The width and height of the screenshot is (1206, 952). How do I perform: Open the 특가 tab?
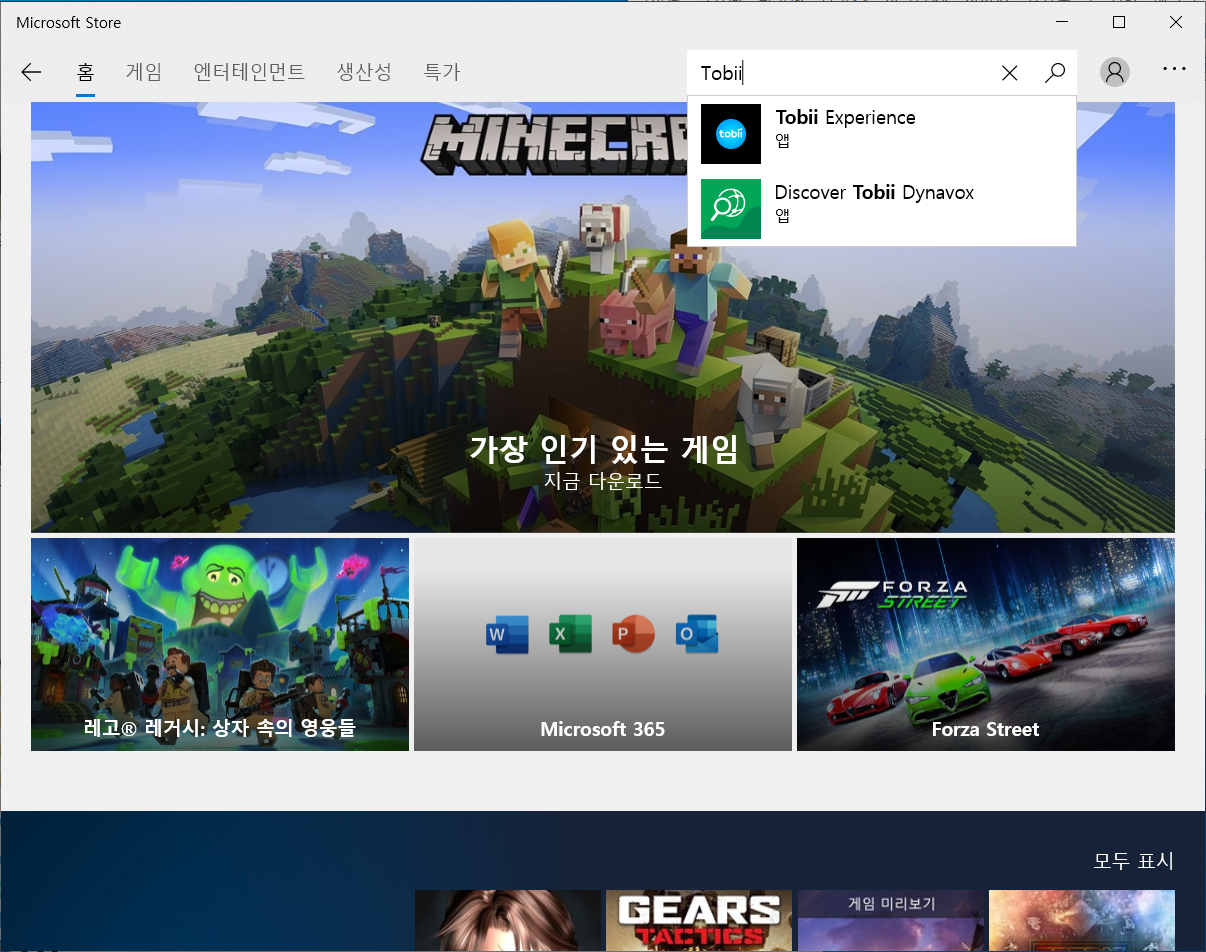(x=442, y=72)
